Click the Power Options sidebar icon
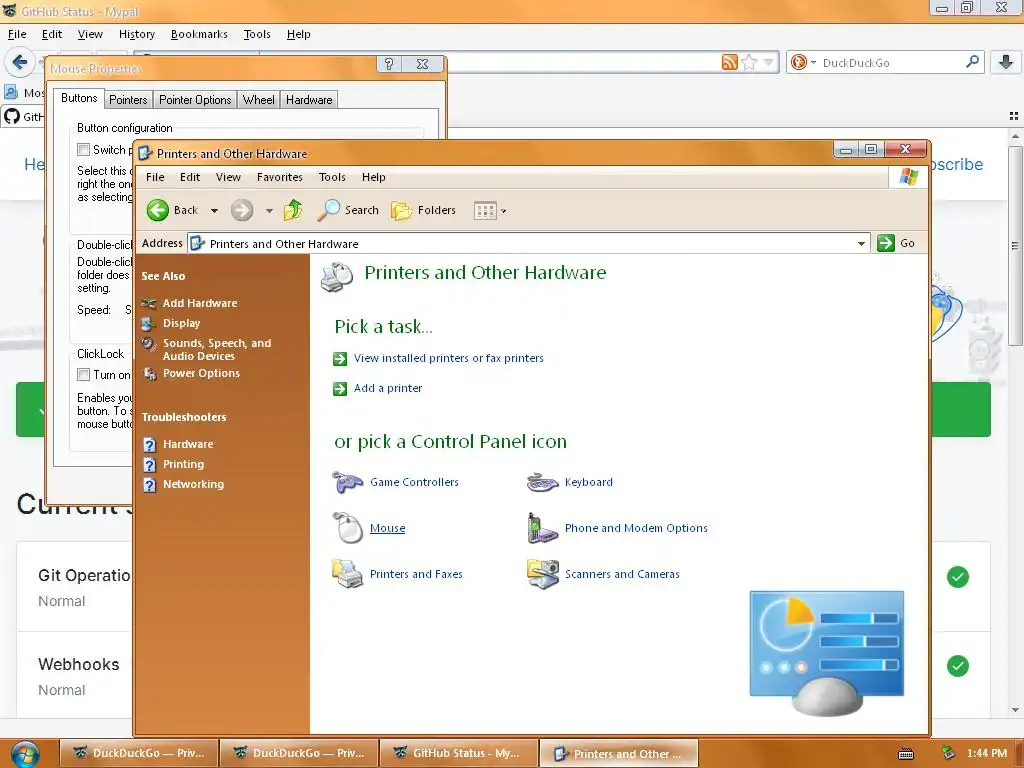 coord(150,374)
